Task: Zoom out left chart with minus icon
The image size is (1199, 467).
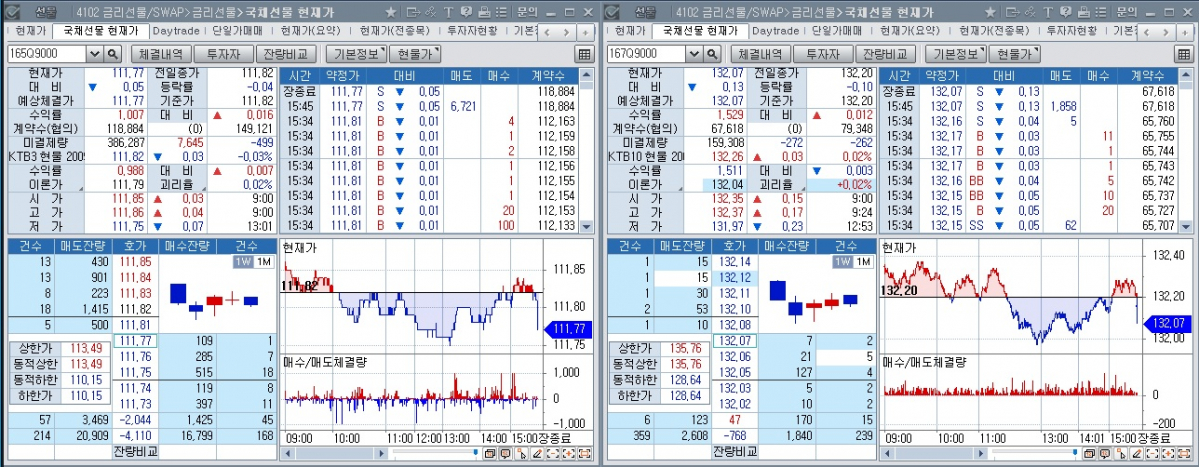Action: (553, 454)
